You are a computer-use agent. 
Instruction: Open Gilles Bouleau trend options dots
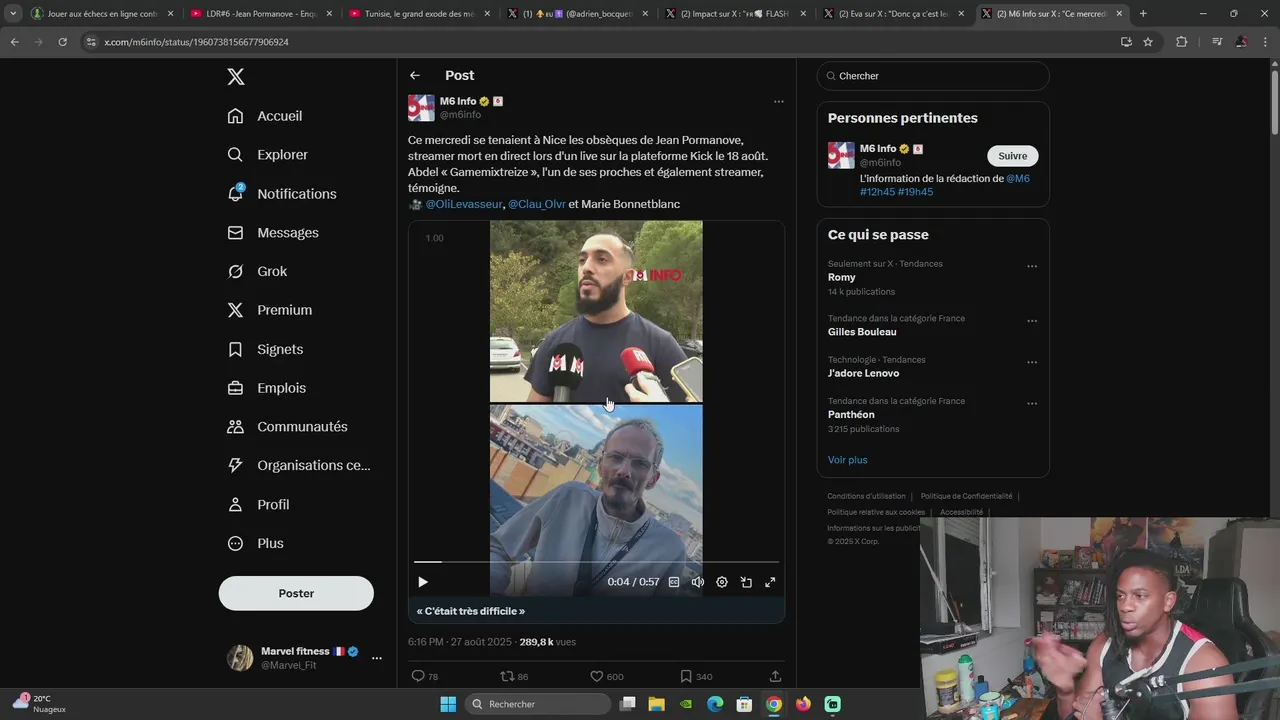1032,322
